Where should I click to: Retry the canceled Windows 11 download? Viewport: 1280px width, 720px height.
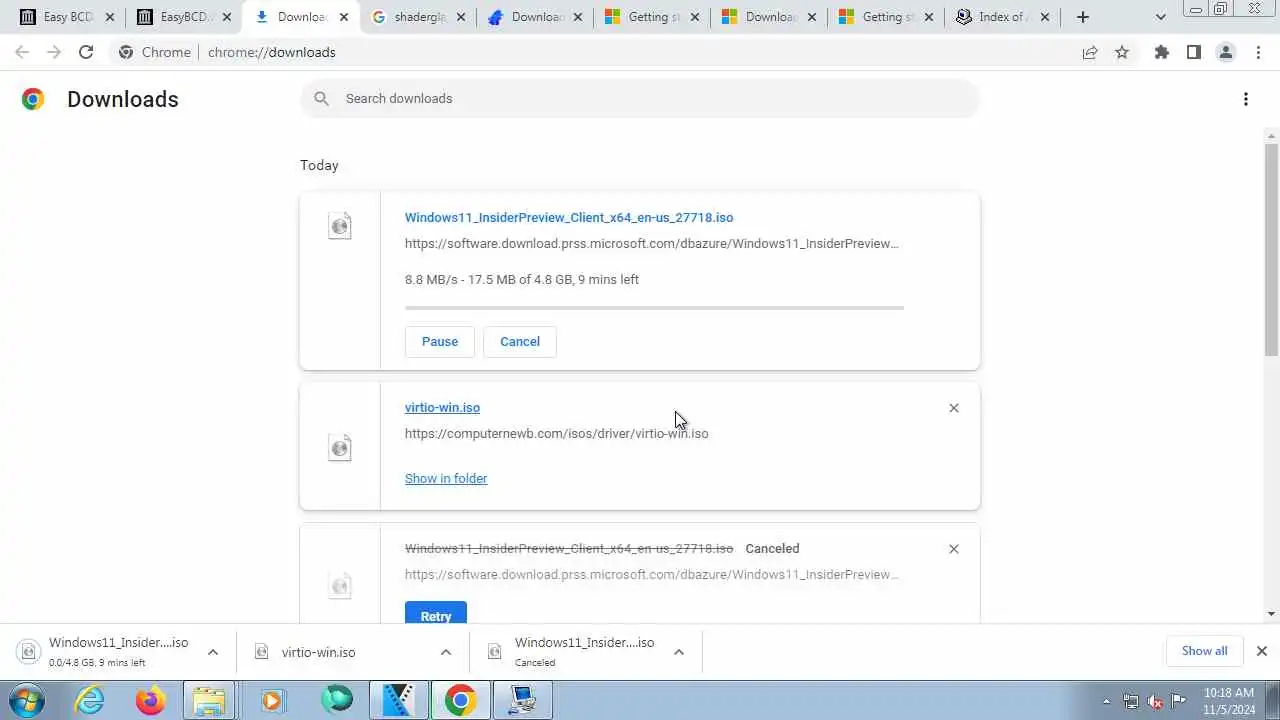click(x=436, y=613)
